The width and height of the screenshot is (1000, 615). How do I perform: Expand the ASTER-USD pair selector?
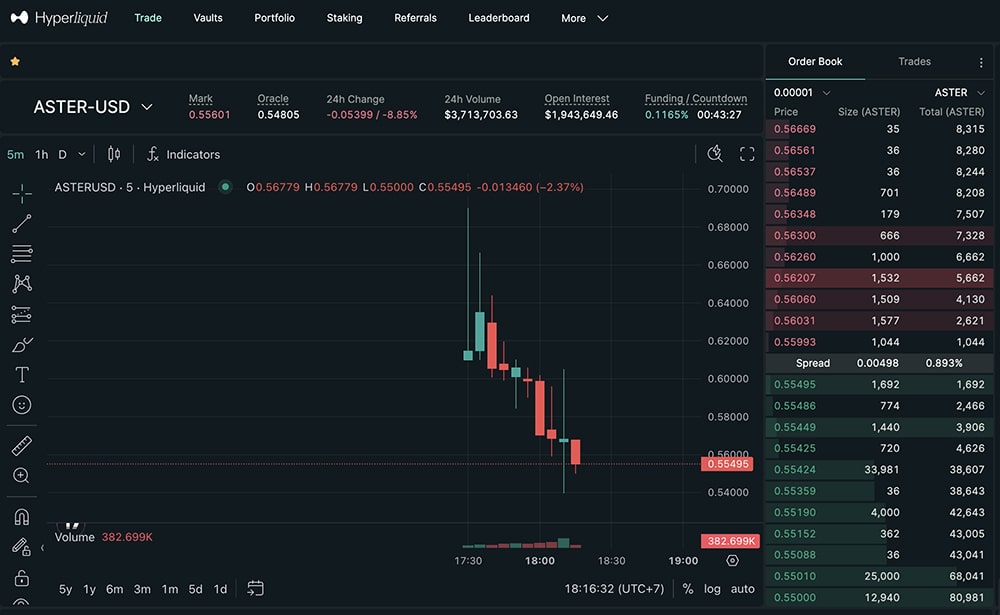click(x=93, y=107)
